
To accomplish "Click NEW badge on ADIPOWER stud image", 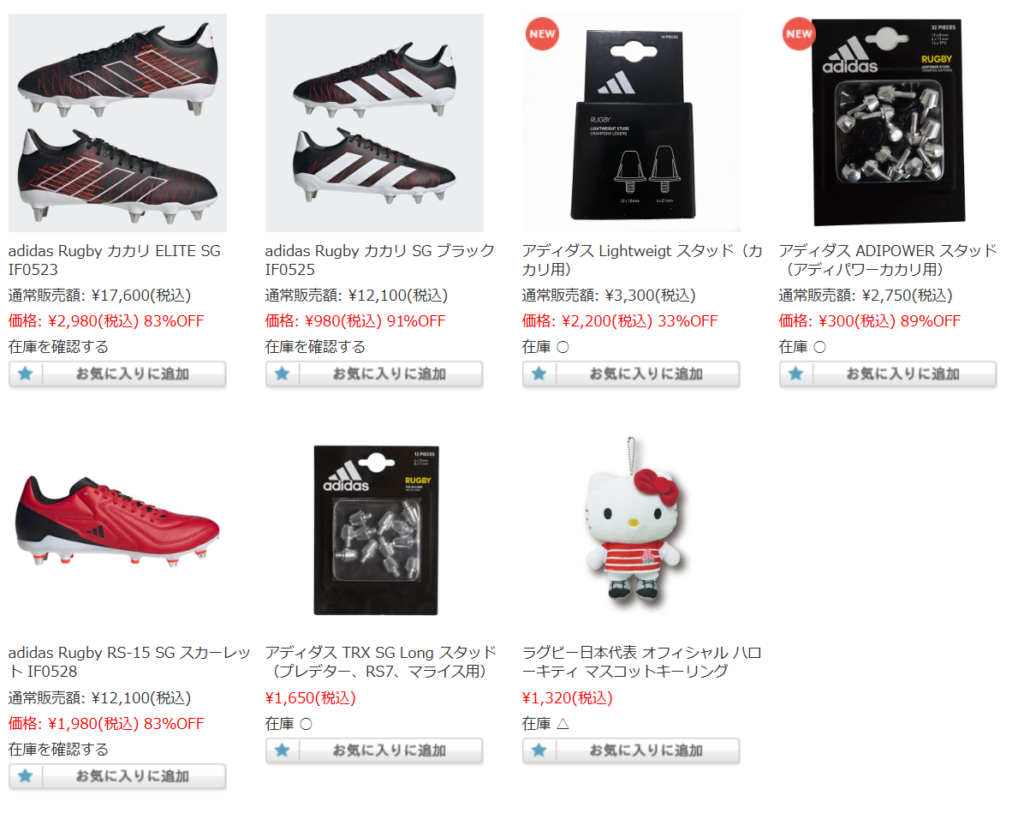I will (x=799, y=34).
